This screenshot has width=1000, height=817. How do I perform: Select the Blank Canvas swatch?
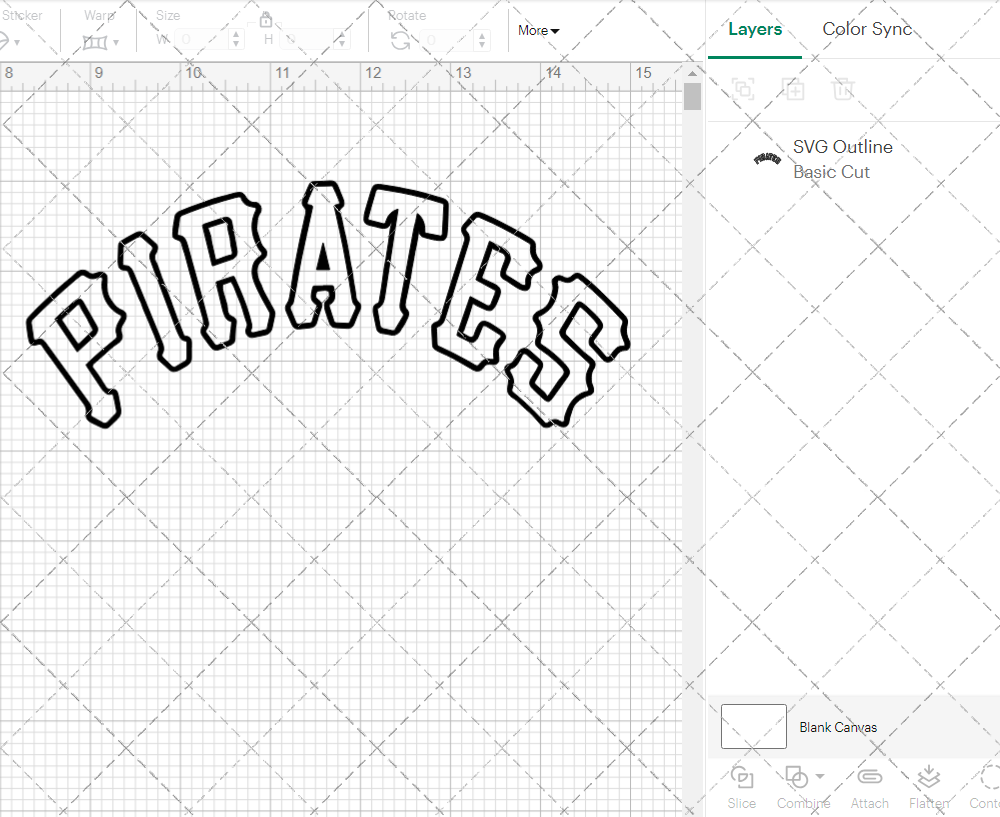click(753, 726)
